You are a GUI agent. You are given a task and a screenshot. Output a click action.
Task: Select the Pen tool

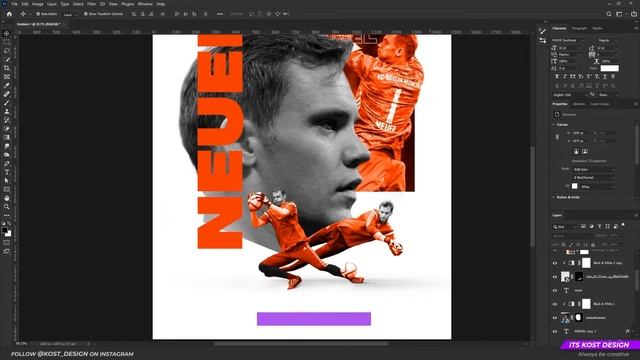pyautogui.click(x=7, y=163)
